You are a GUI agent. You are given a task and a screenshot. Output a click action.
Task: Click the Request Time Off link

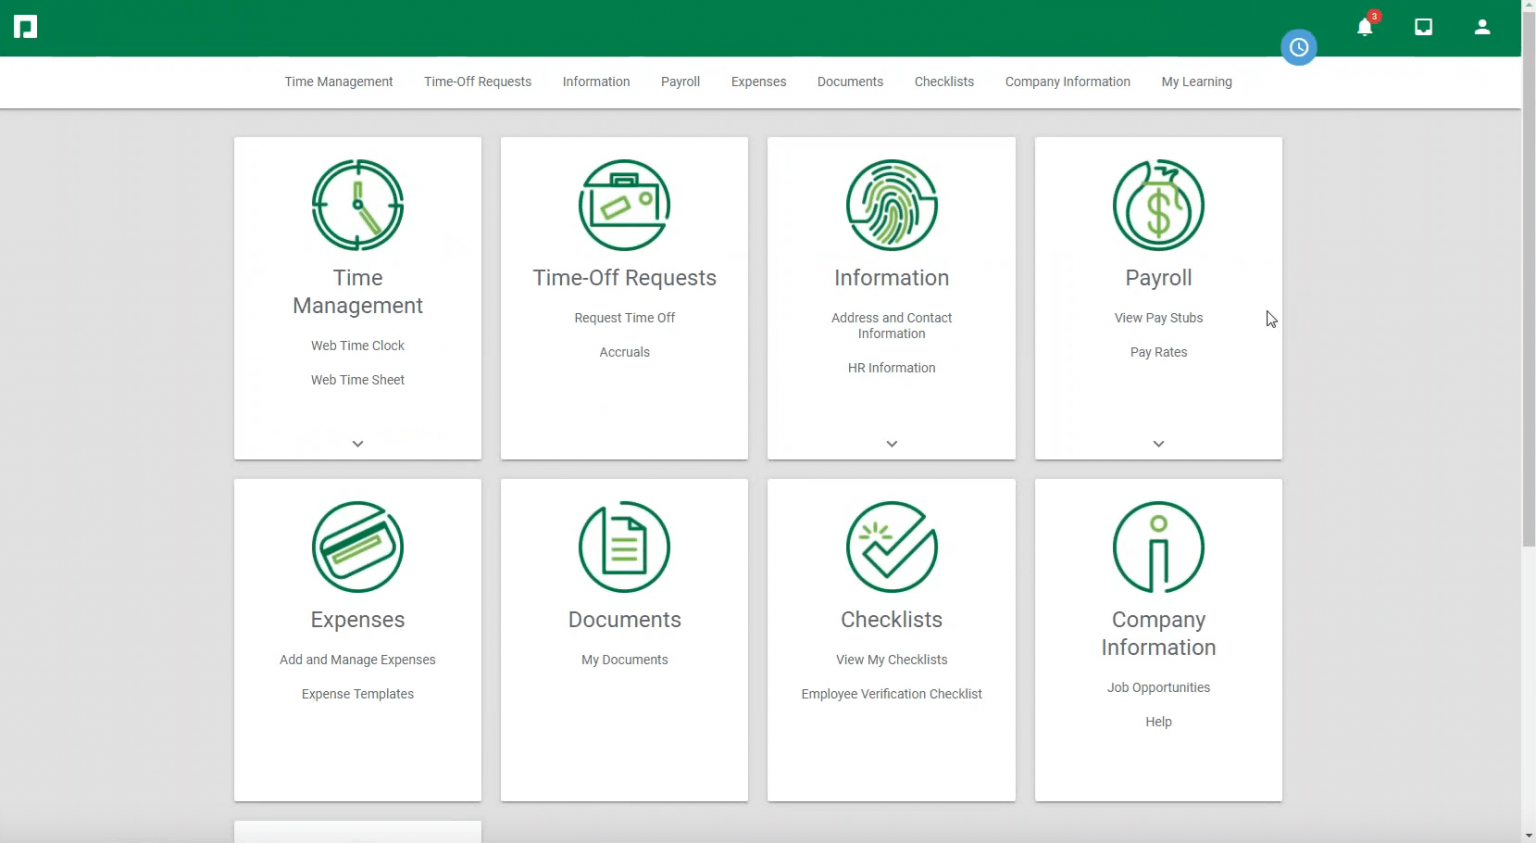tap(624, 317)
